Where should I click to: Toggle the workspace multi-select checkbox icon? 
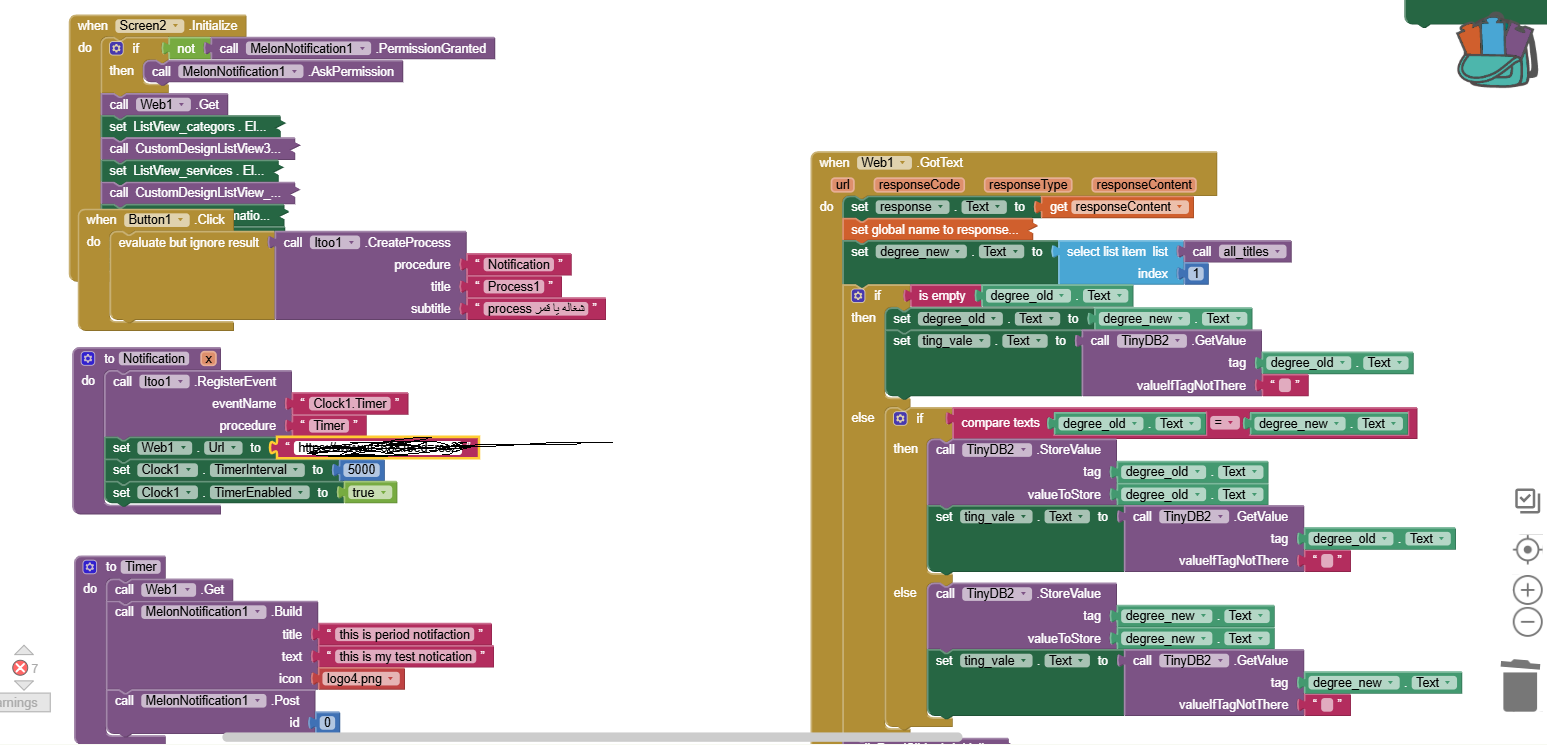(x=1526, y=499)
